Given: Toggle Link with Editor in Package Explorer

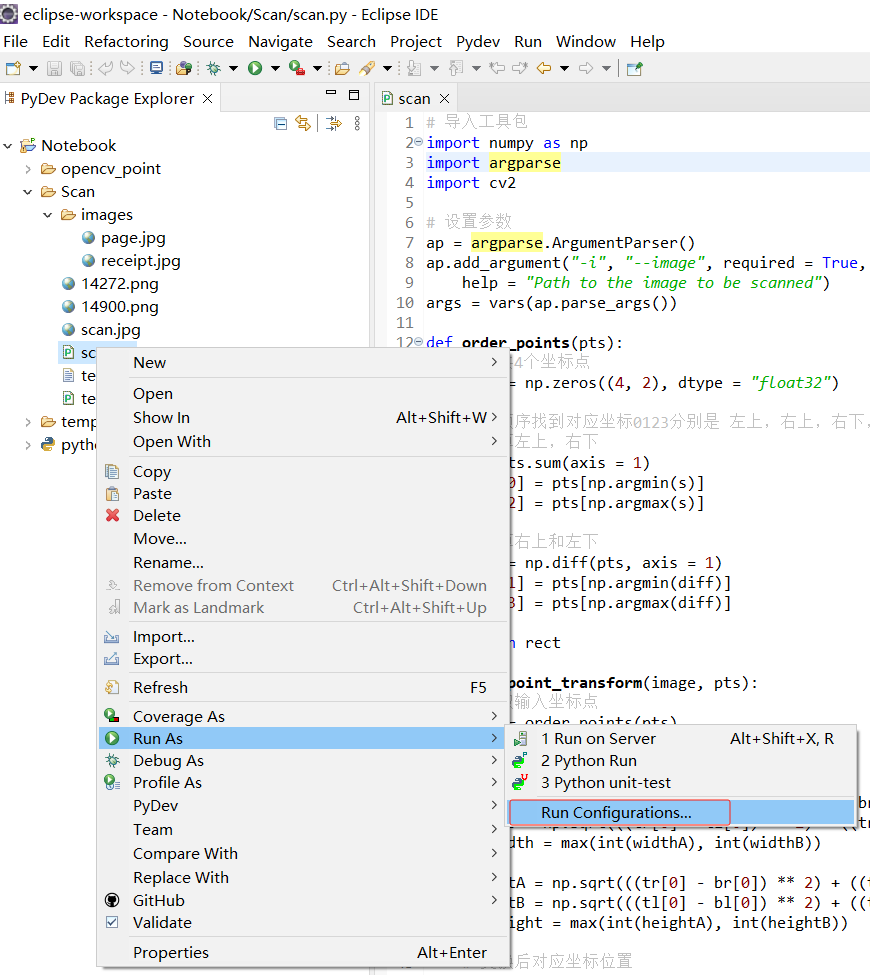Looking at the screenshot, I should (x=303, y=124).
